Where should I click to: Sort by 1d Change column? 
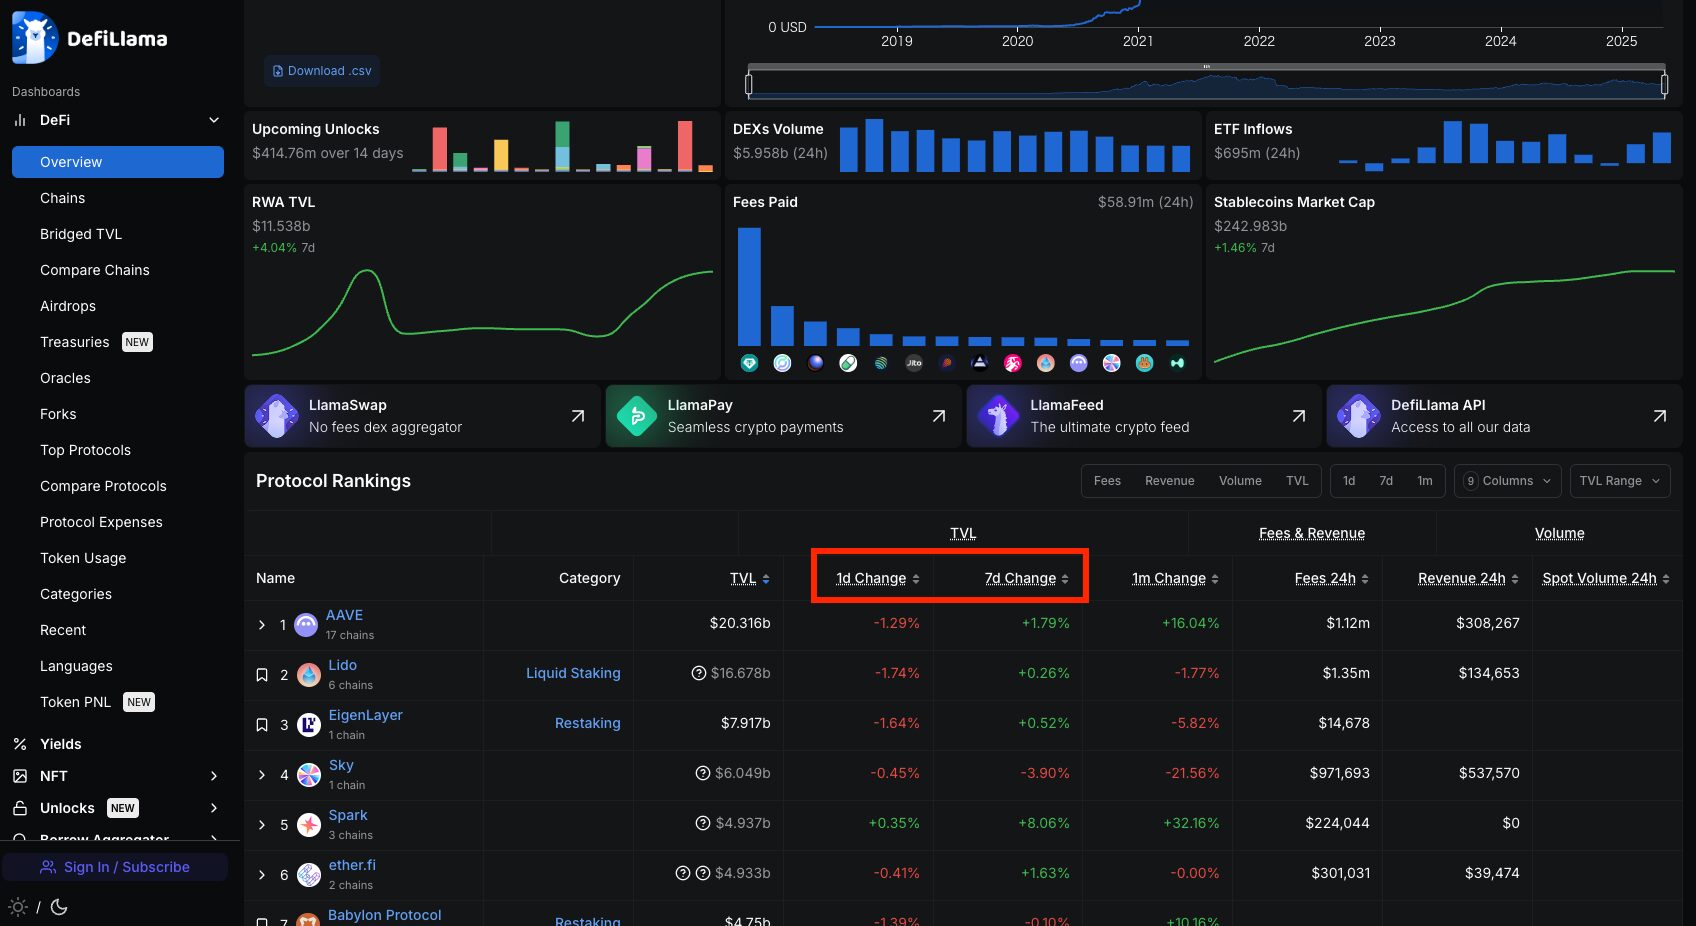(x=877, y=578)
